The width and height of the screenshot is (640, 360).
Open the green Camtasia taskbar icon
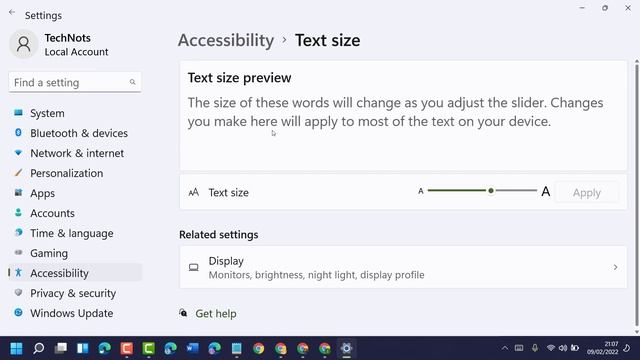tap(149, 348)
